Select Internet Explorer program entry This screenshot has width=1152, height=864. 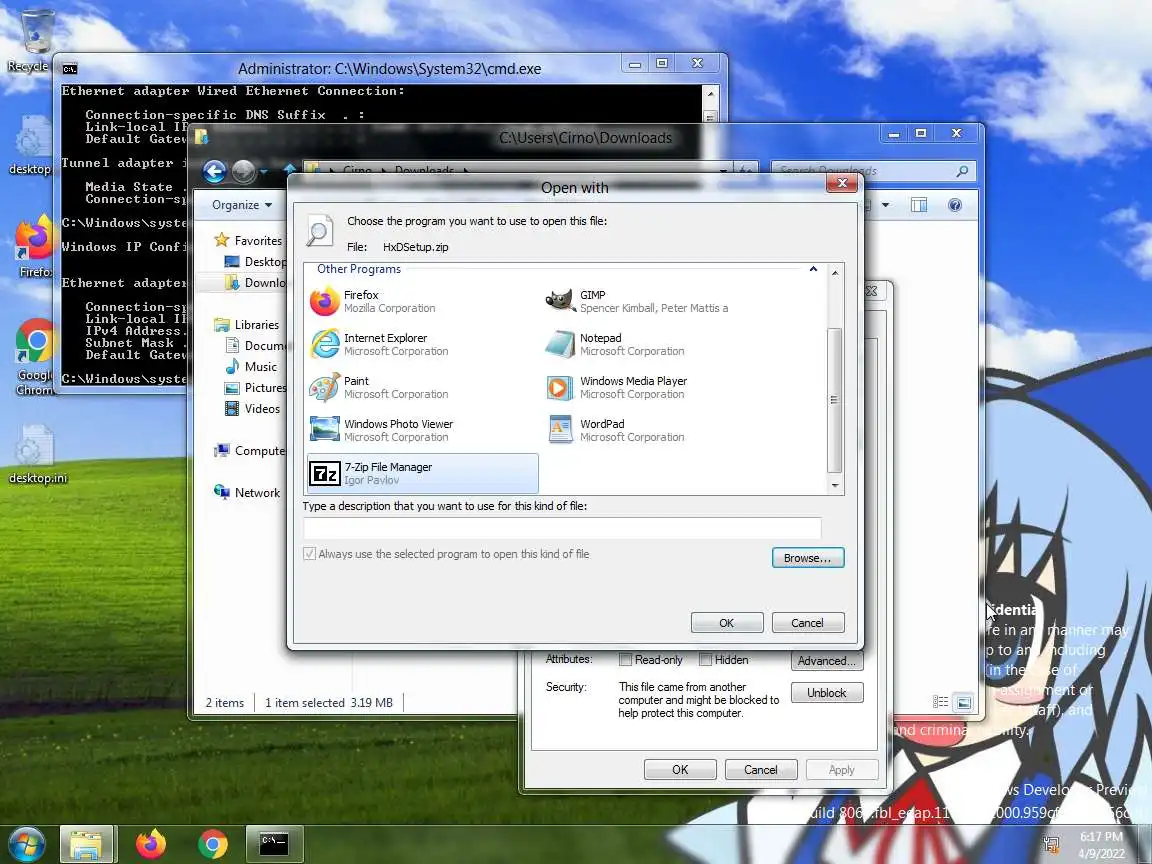422,344
